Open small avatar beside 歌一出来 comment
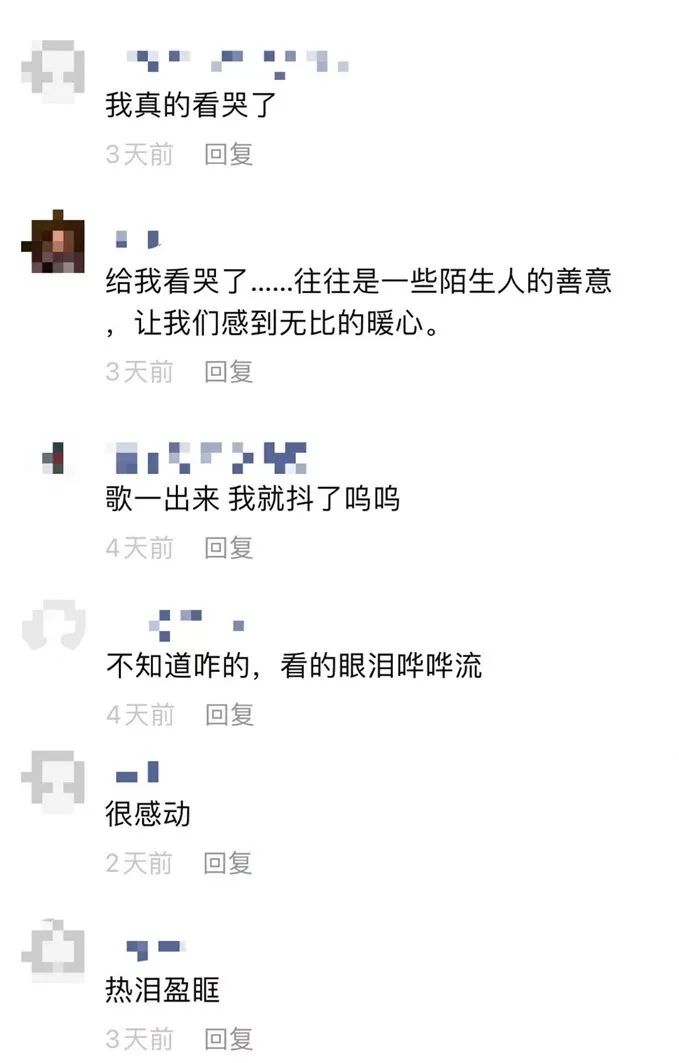 pyautogui.click(x=54, y=458)
